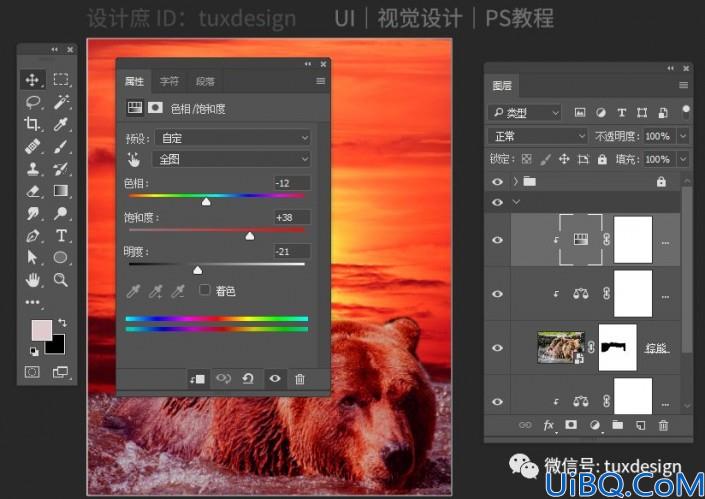This screenshot has width=705, height=499.
Task: Click the clip to layer button
Action: tap(197, 379)
